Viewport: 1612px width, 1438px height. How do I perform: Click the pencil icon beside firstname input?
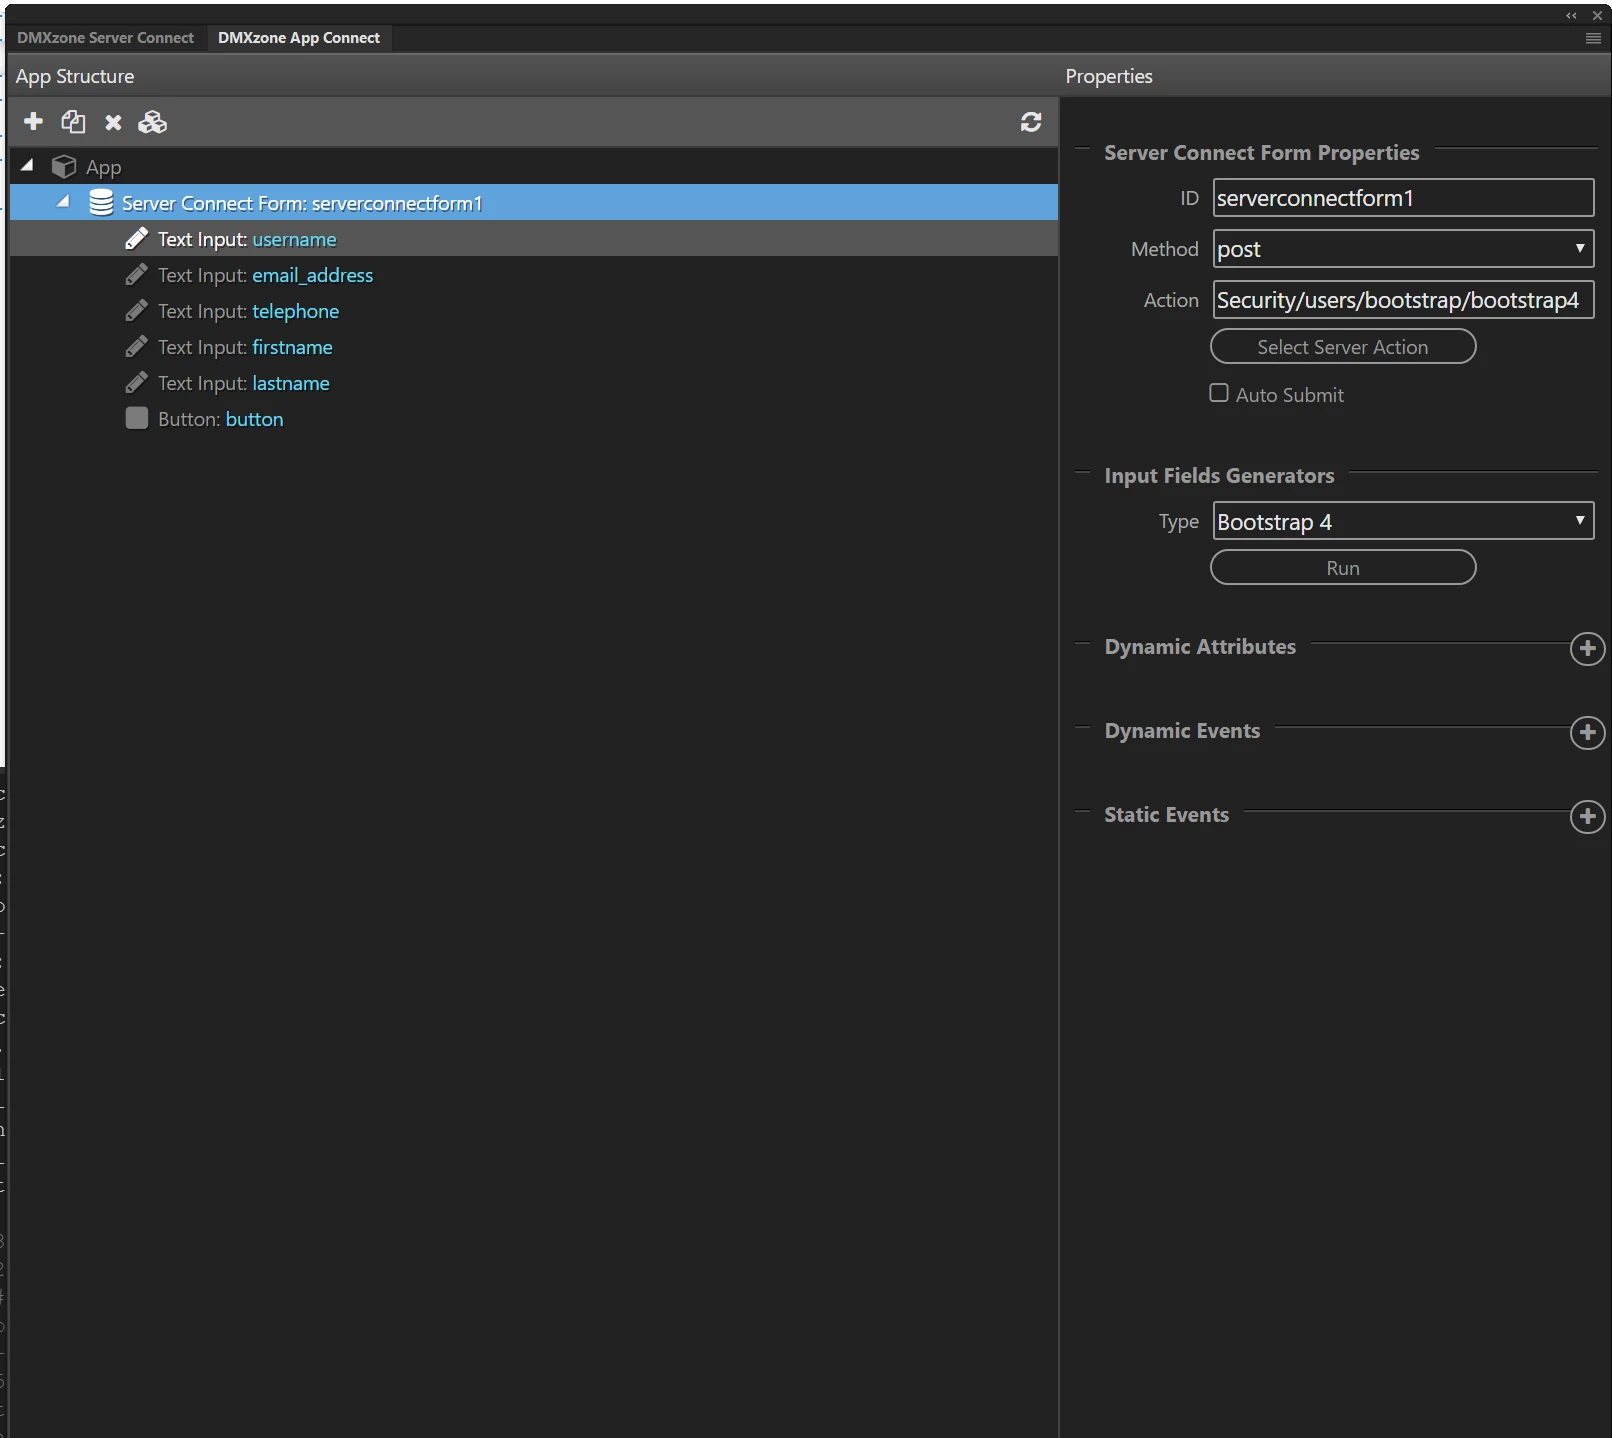point(137,347)
